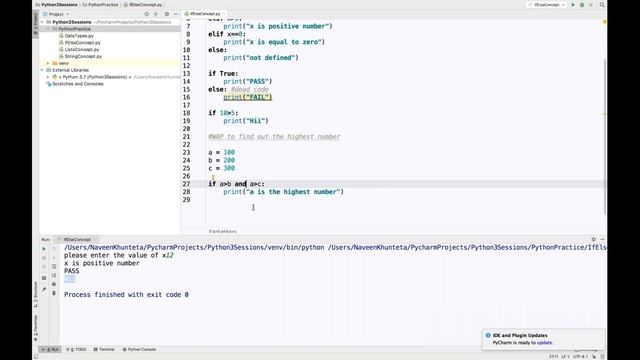Close the IfElseConcept.py editor tab
The image size is (640, 360).
pos(224,14)
